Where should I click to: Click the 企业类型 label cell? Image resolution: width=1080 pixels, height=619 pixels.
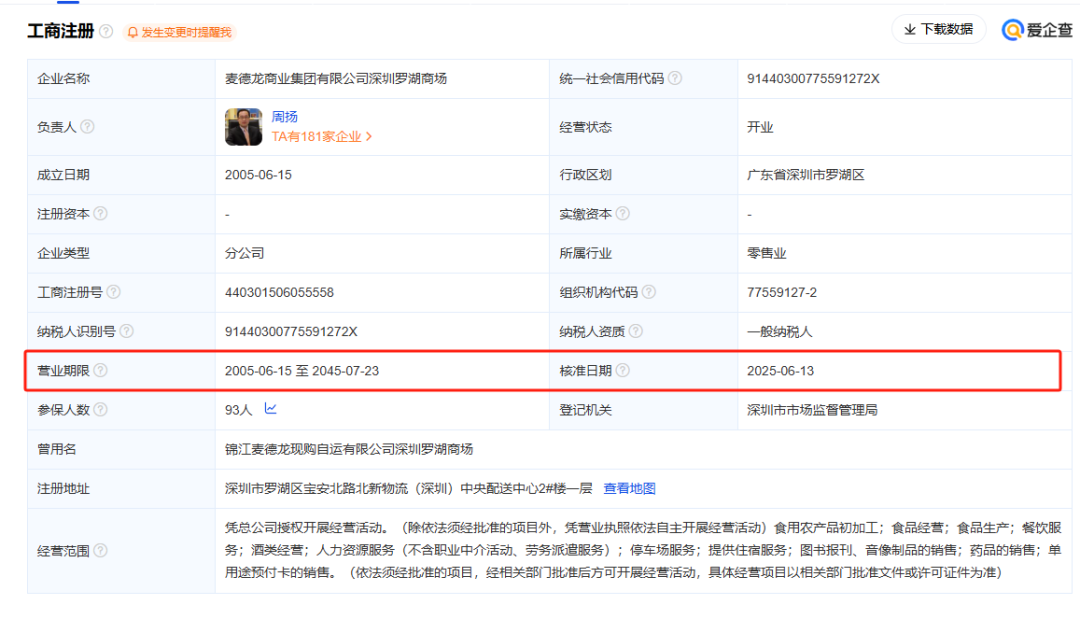pyautogui.click(x=121, y=253)
